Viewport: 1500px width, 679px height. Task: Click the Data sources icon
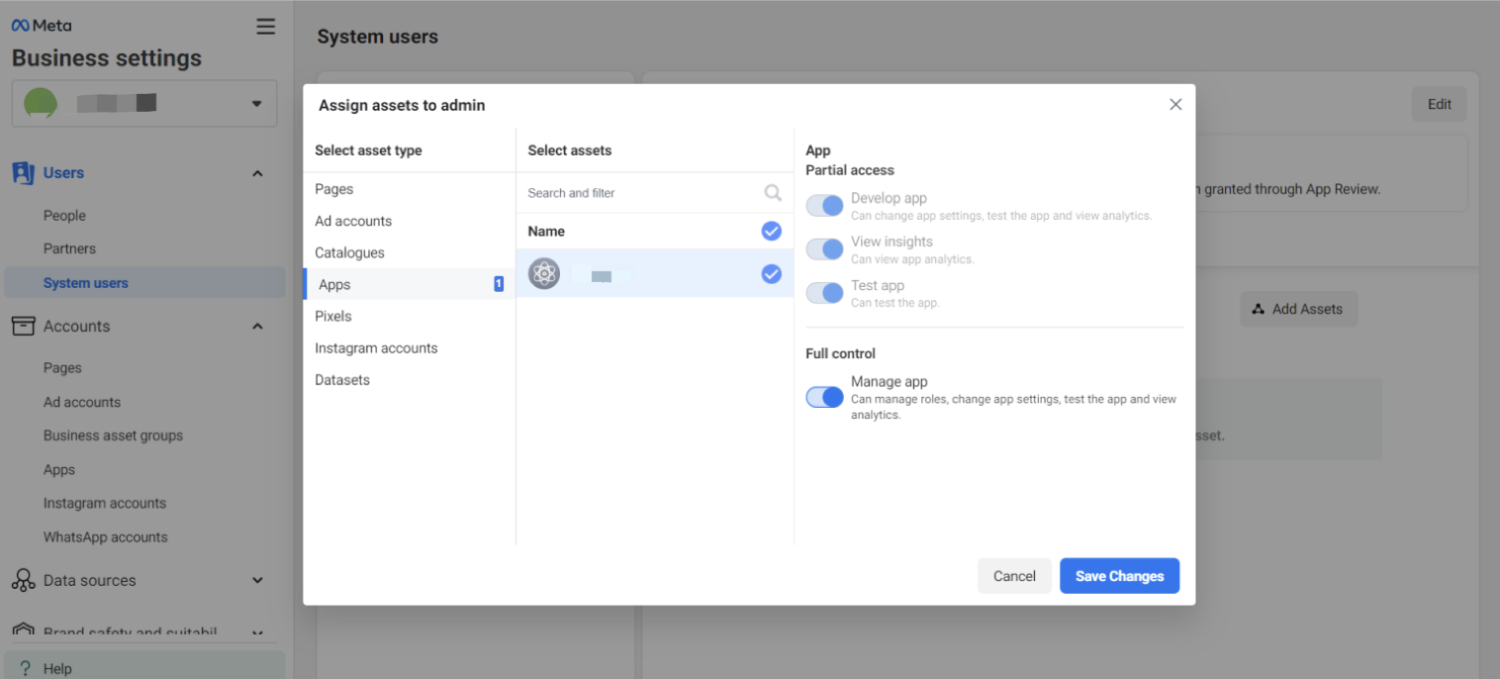coord(23,580)
